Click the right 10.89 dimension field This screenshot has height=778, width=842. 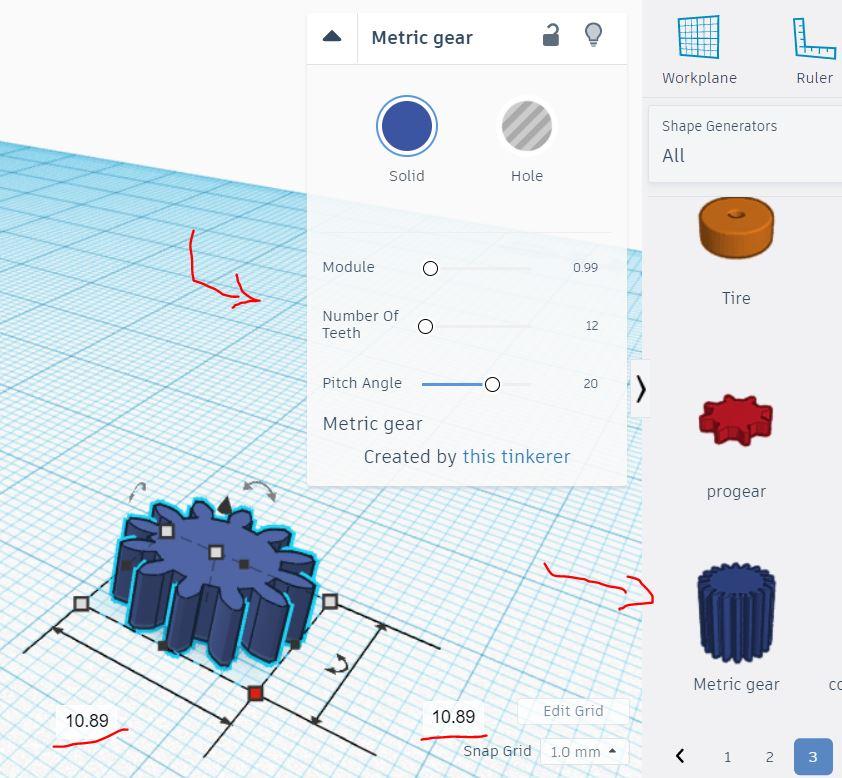(x=453, y=716)
